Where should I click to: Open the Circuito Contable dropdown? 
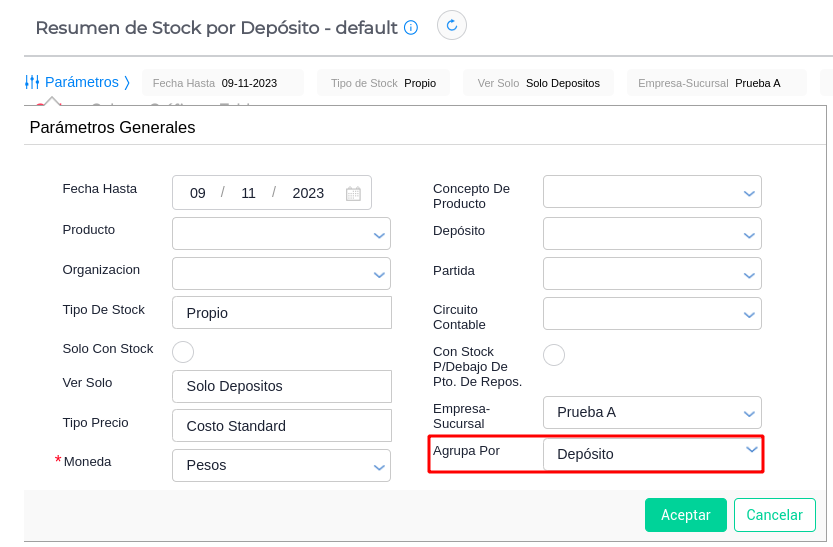[750, 314]
